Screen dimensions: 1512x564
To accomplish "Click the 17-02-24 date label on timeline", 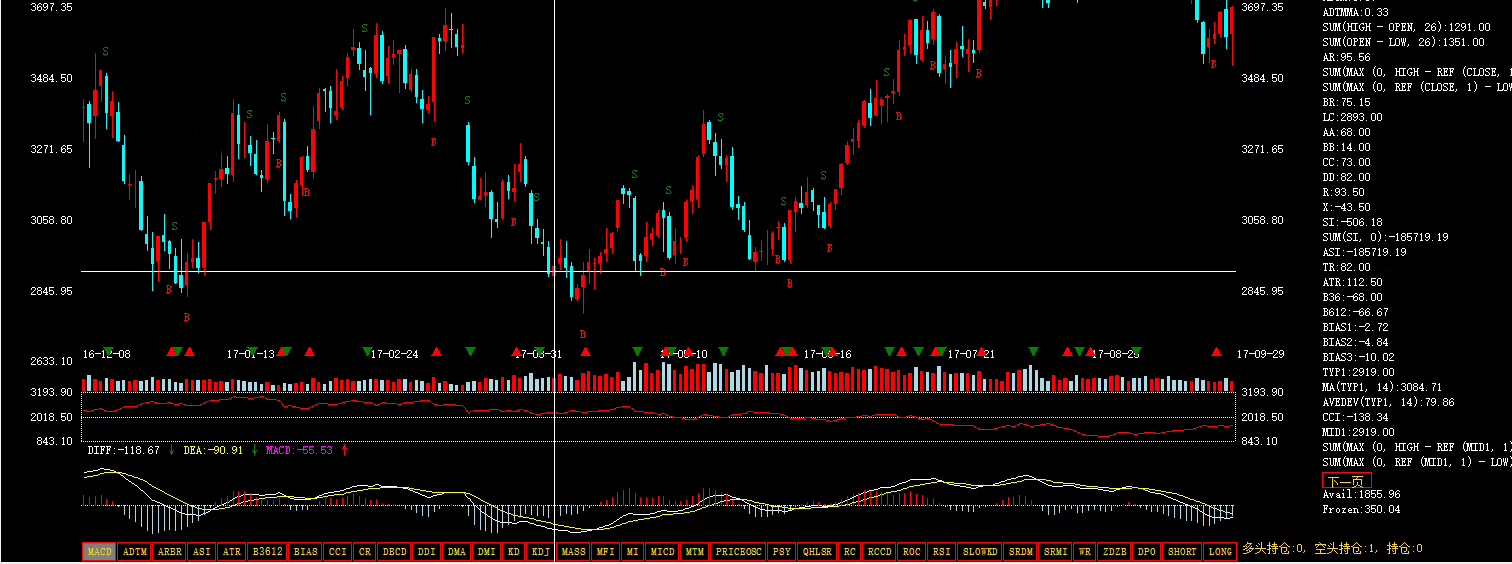I will 394,354.
